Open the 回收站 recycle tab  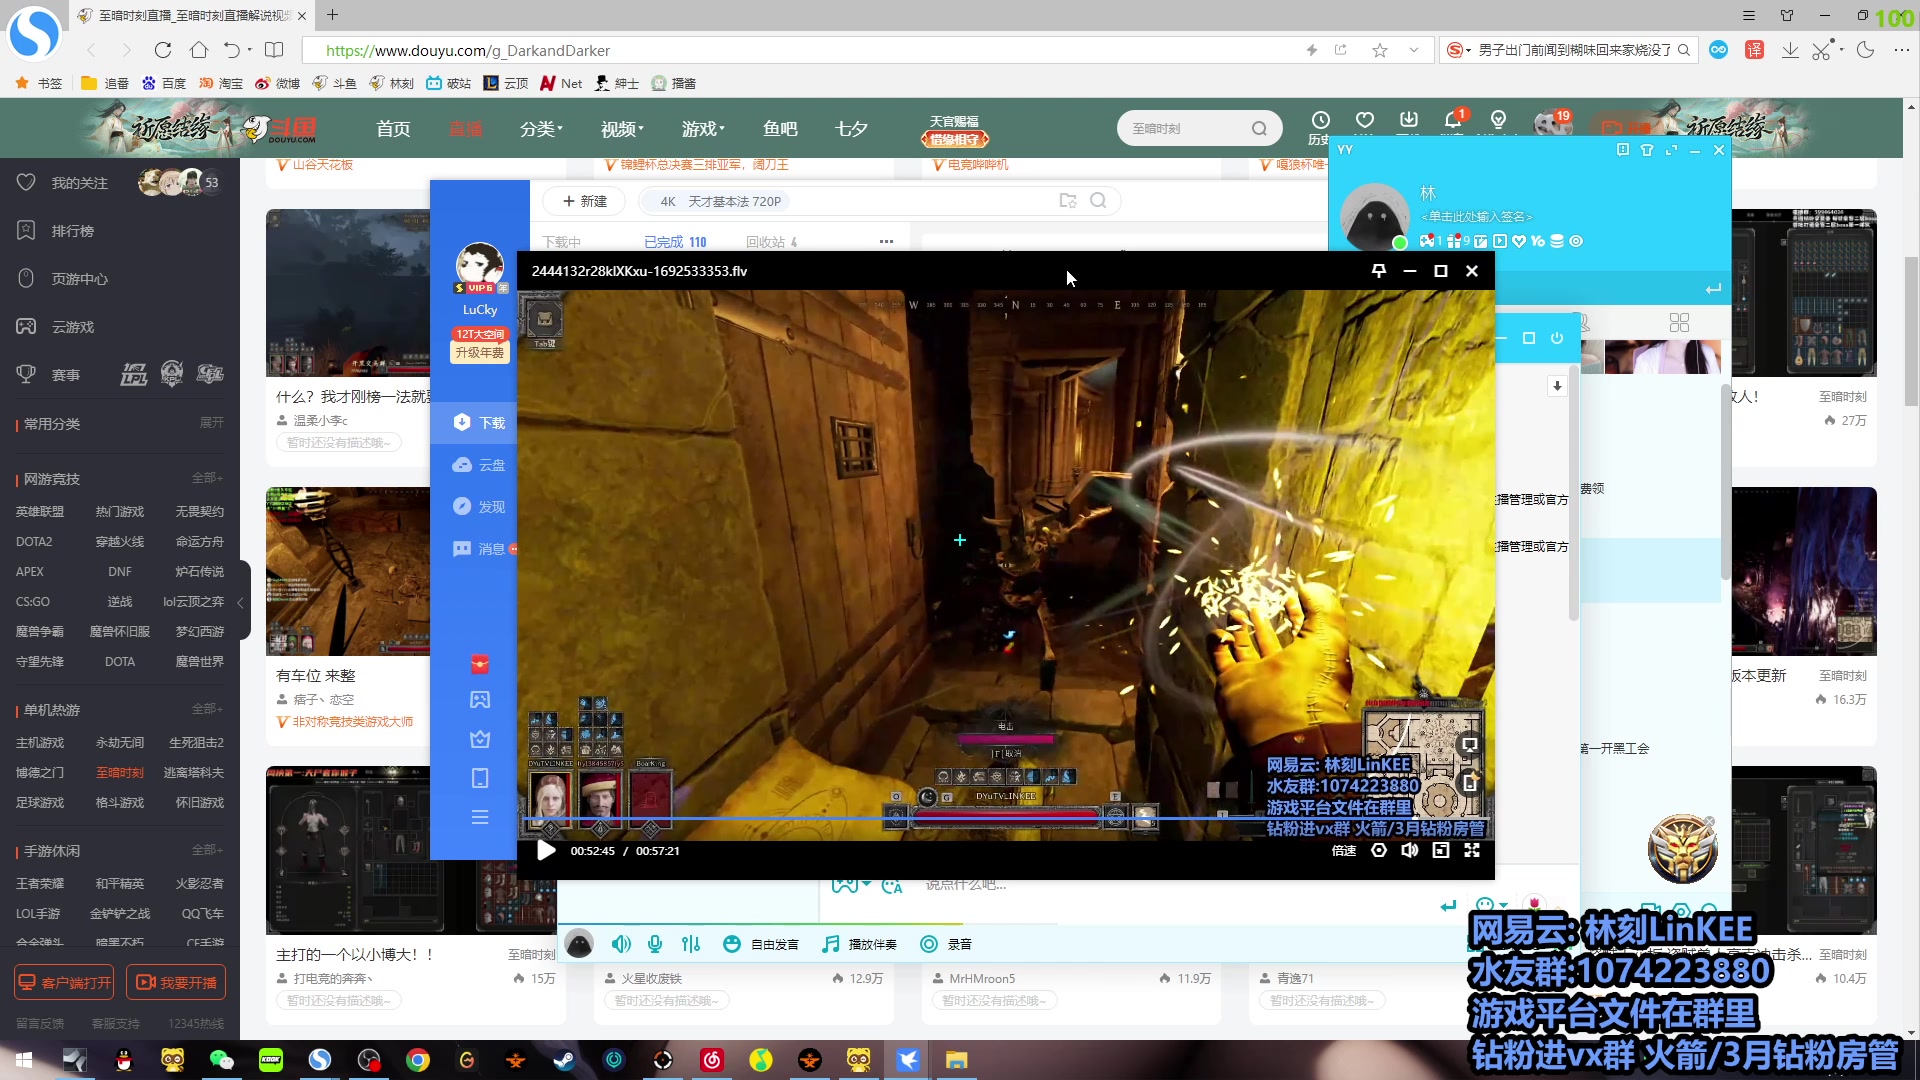(771, 242)
